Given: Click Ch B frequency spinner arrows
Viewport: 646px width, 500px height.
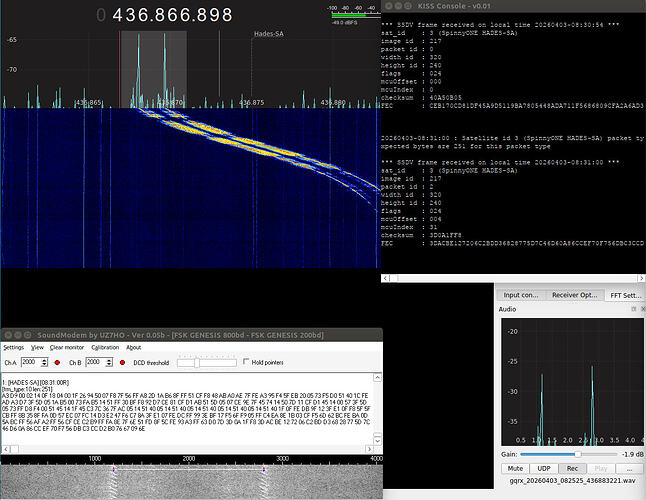Looking at the screenshot, I should 109,362.
